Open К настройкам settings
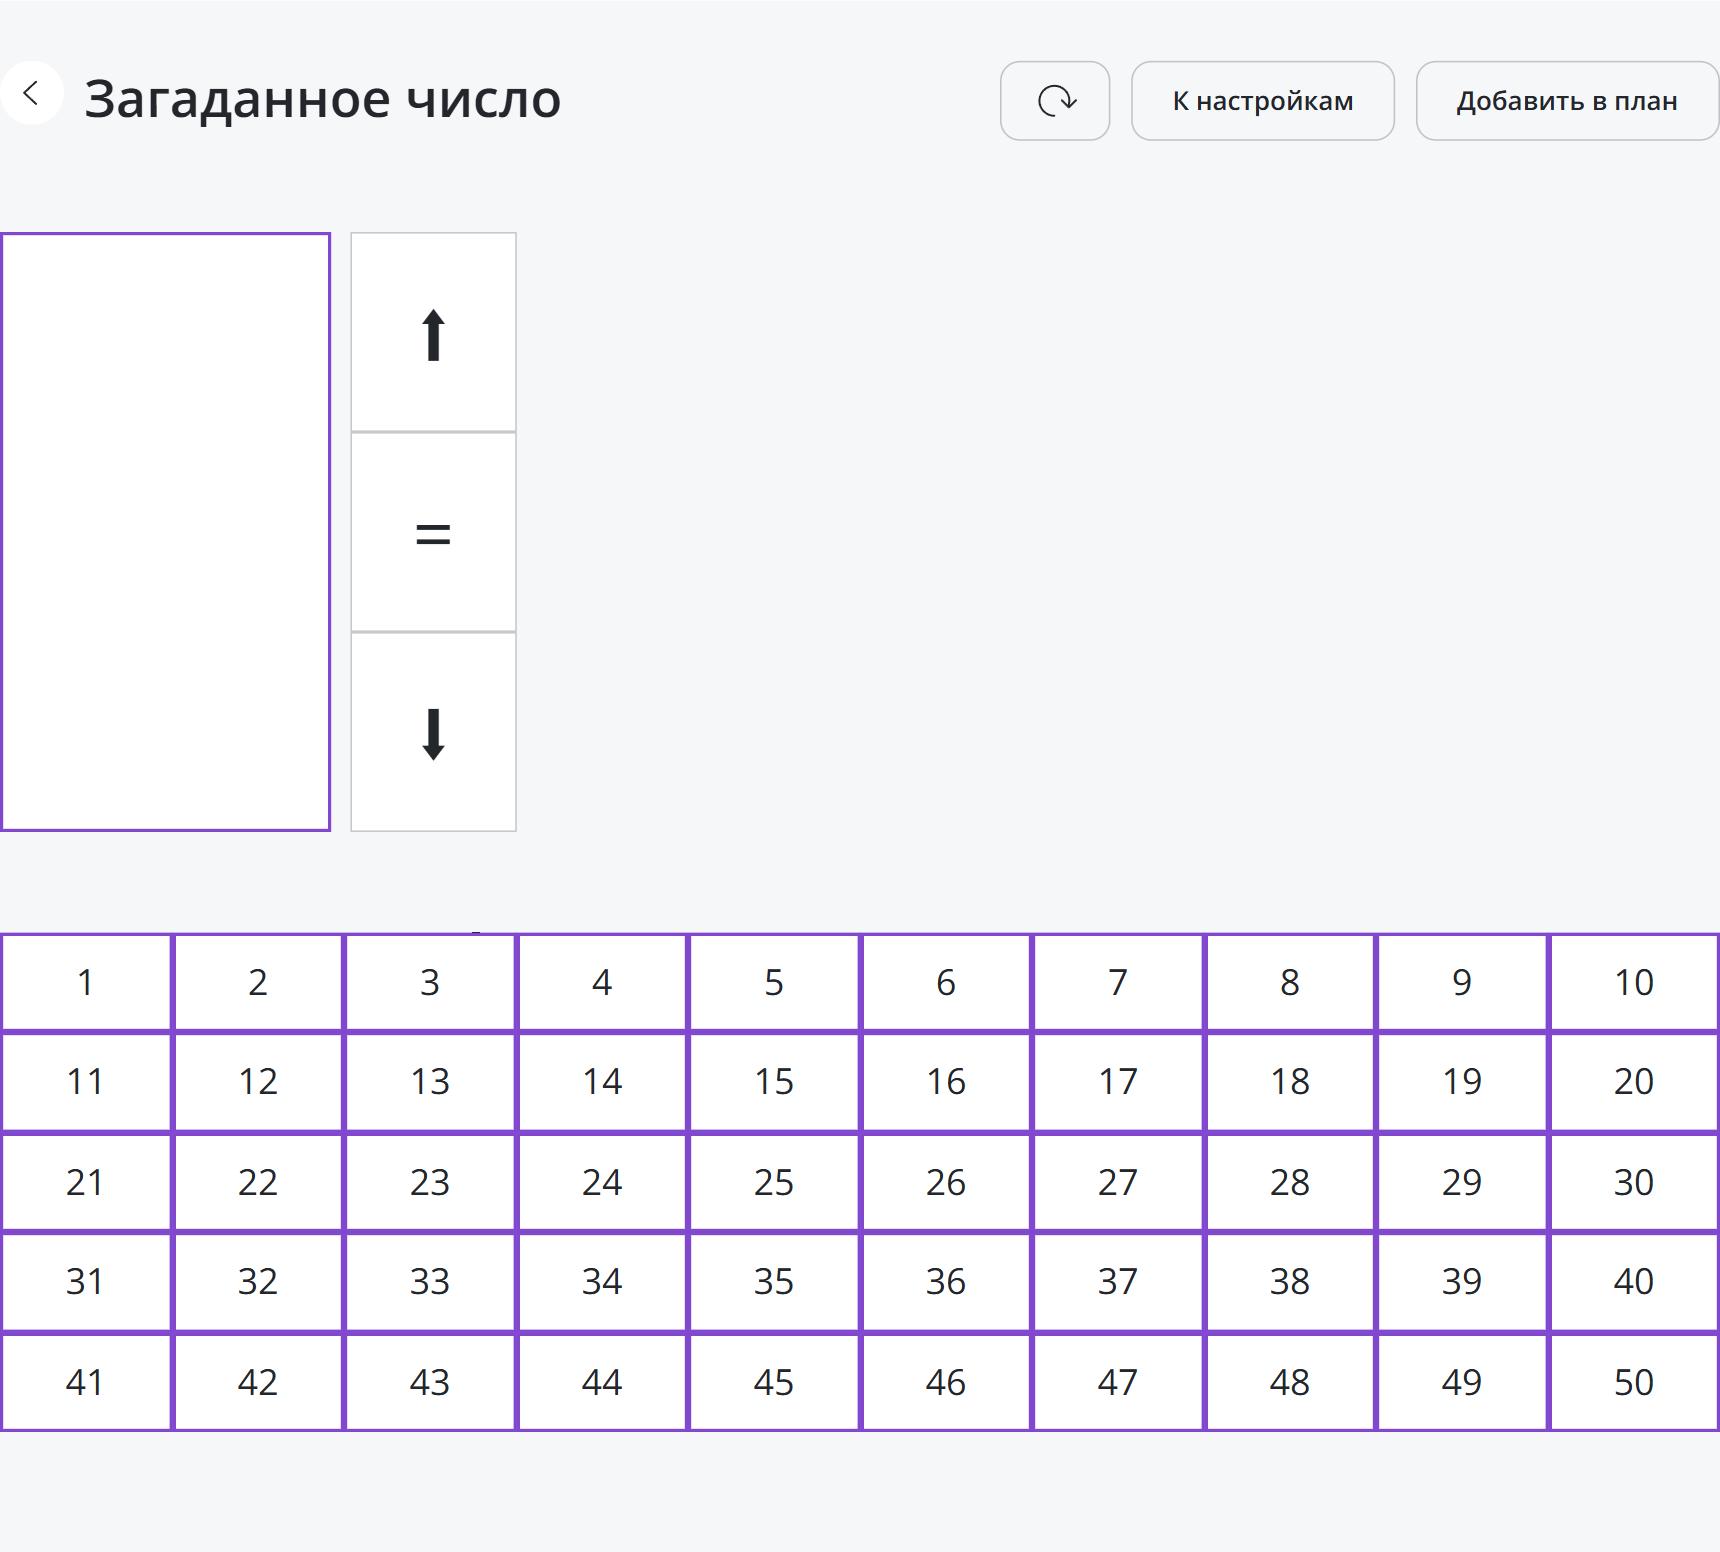 pyautogui.click(x=1263, y=101)
